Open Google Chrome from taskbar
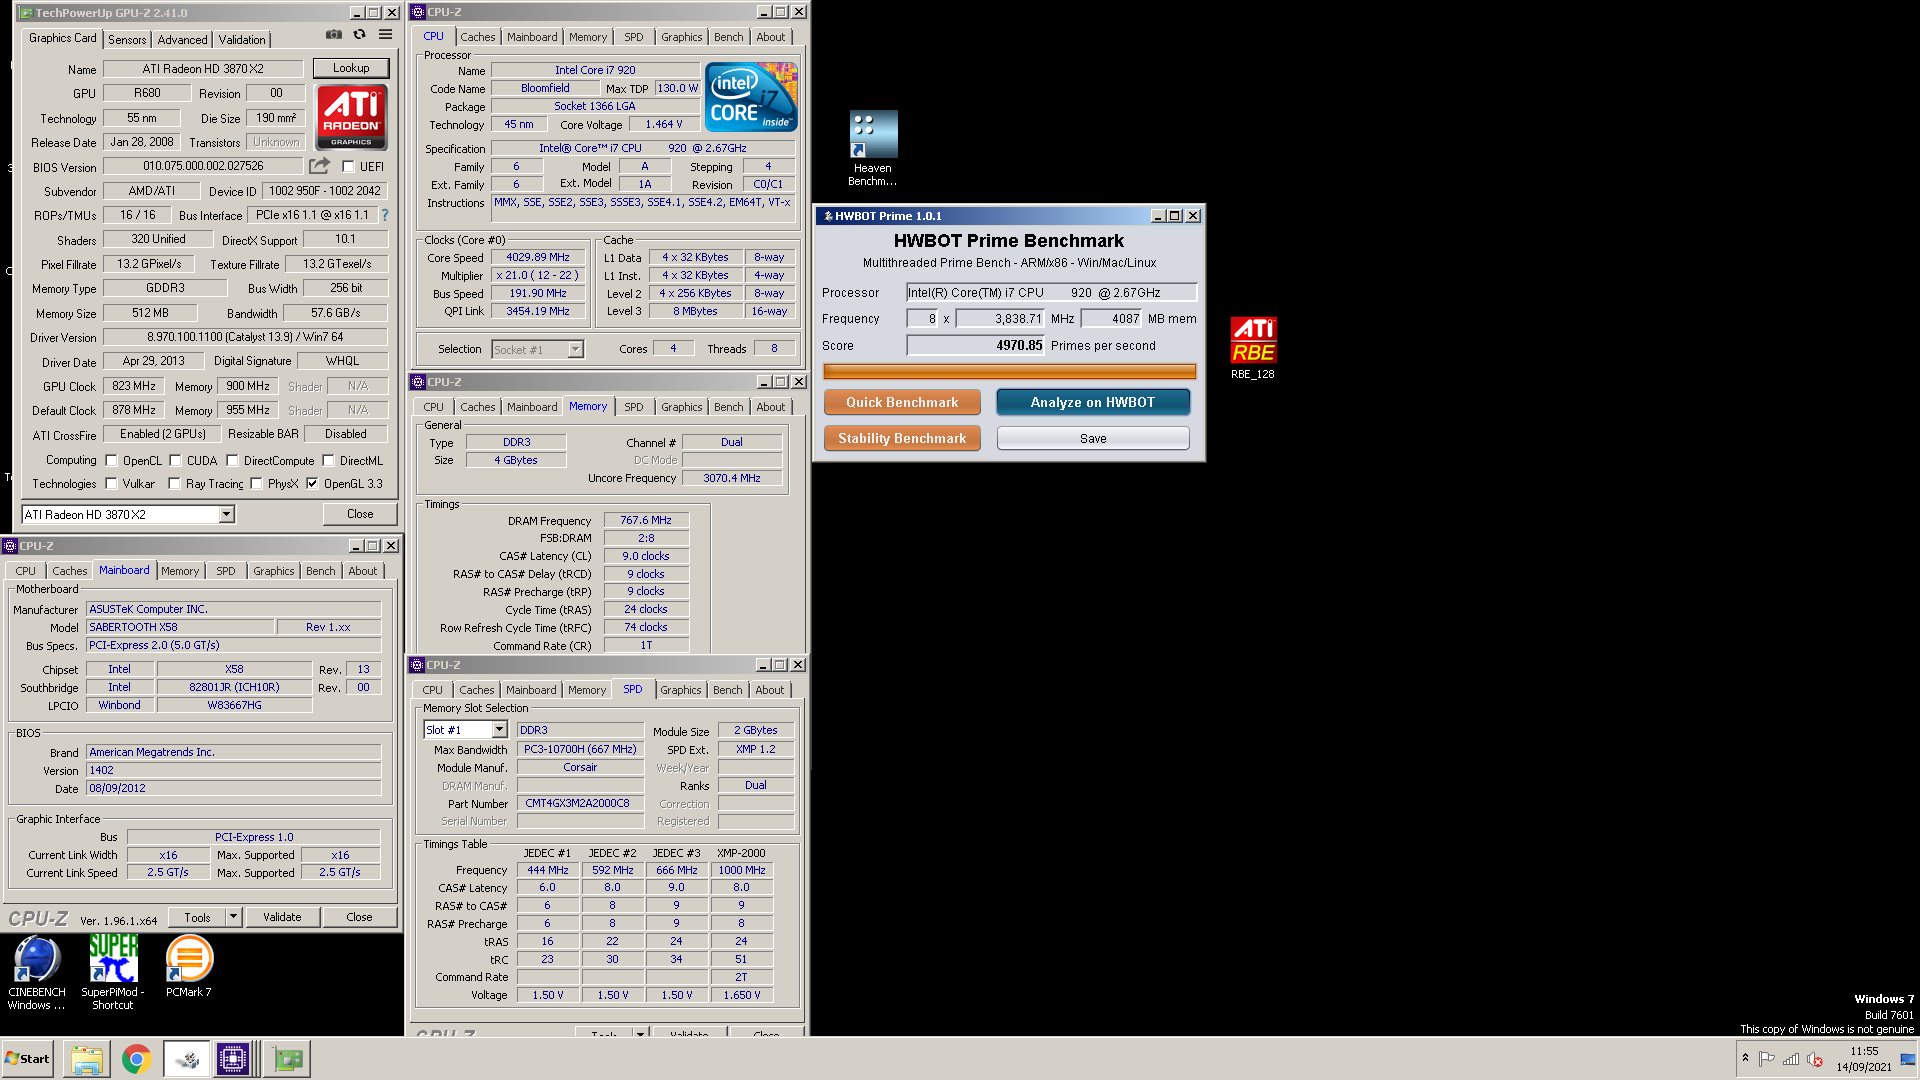The image size is (1920, 1080). [x=136, y=1059]
